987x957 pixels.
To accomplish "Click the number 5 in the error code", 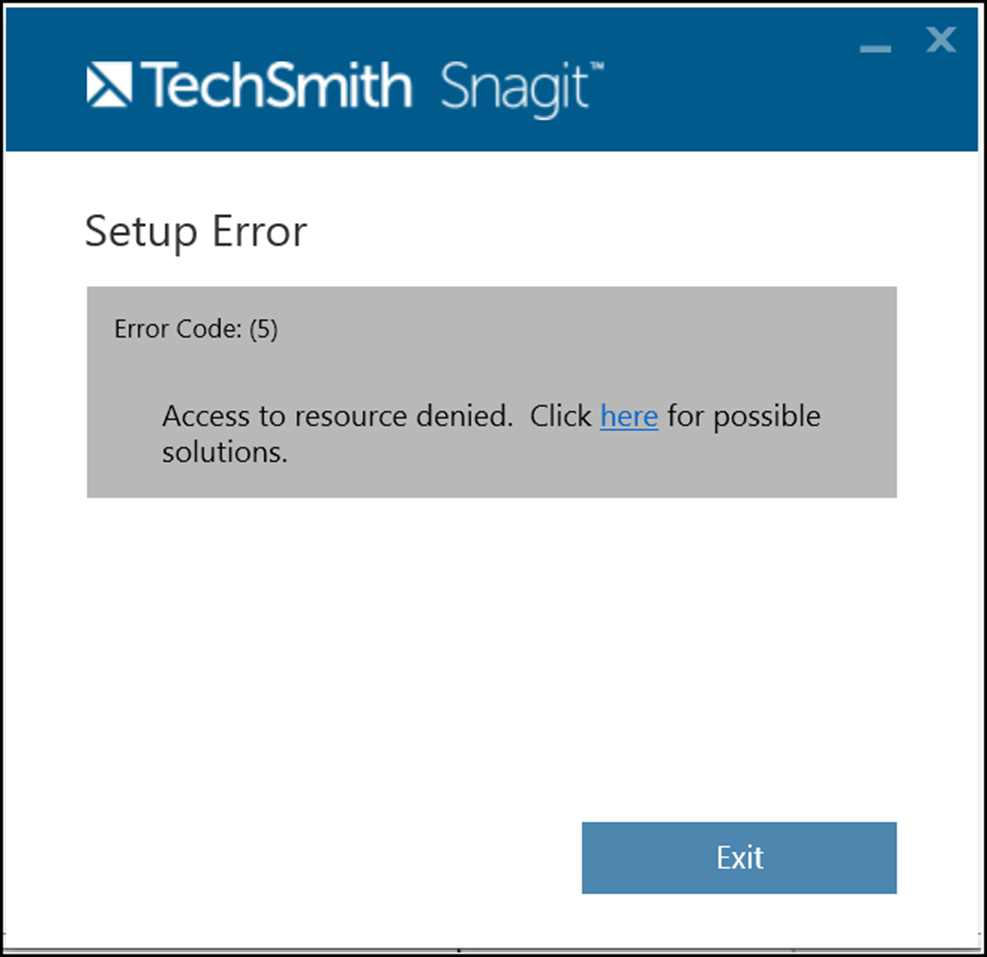I will point(263,330).
